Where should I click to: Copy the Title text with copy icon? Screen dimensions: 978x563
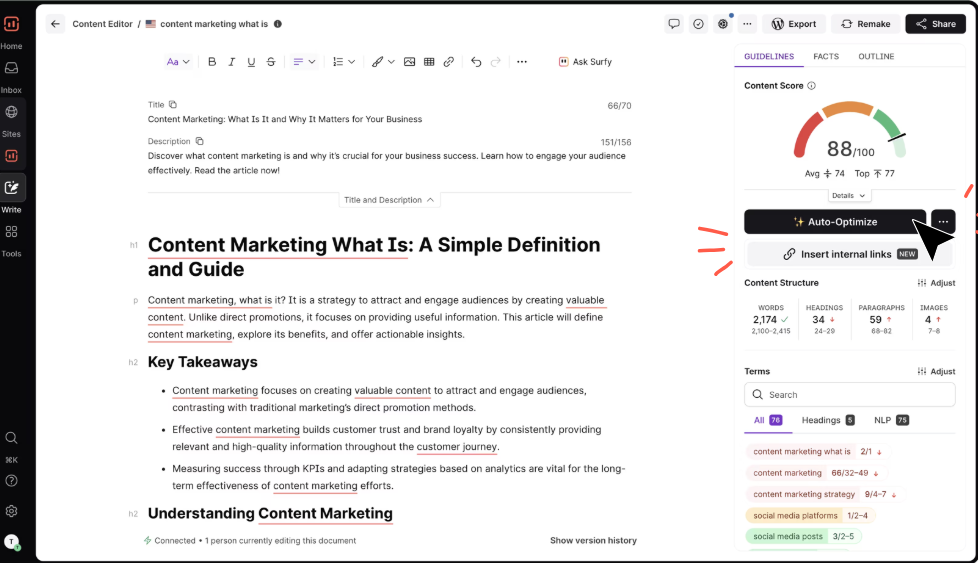[173, 104]
